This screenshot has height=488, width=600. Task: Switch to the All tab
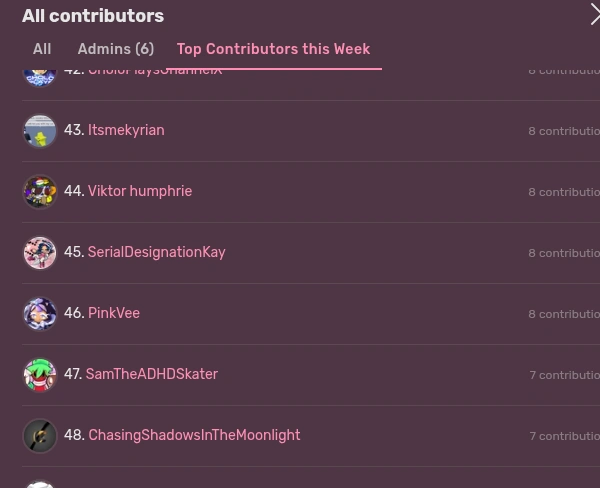pos(42,49)
